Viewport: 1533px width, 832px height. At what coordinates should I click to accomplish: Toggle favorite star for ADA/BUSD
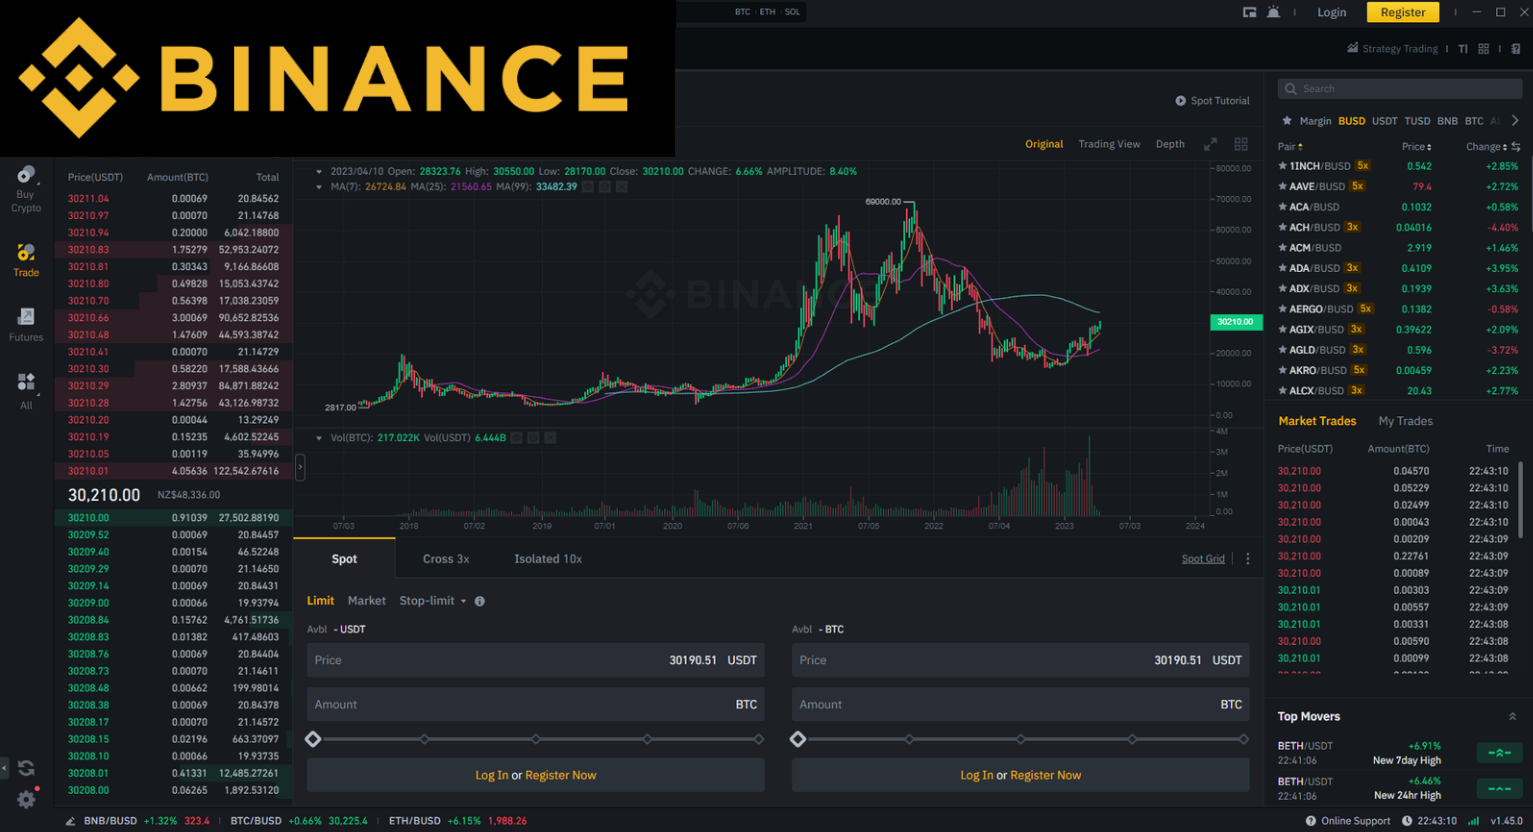tap(1283, 268)
